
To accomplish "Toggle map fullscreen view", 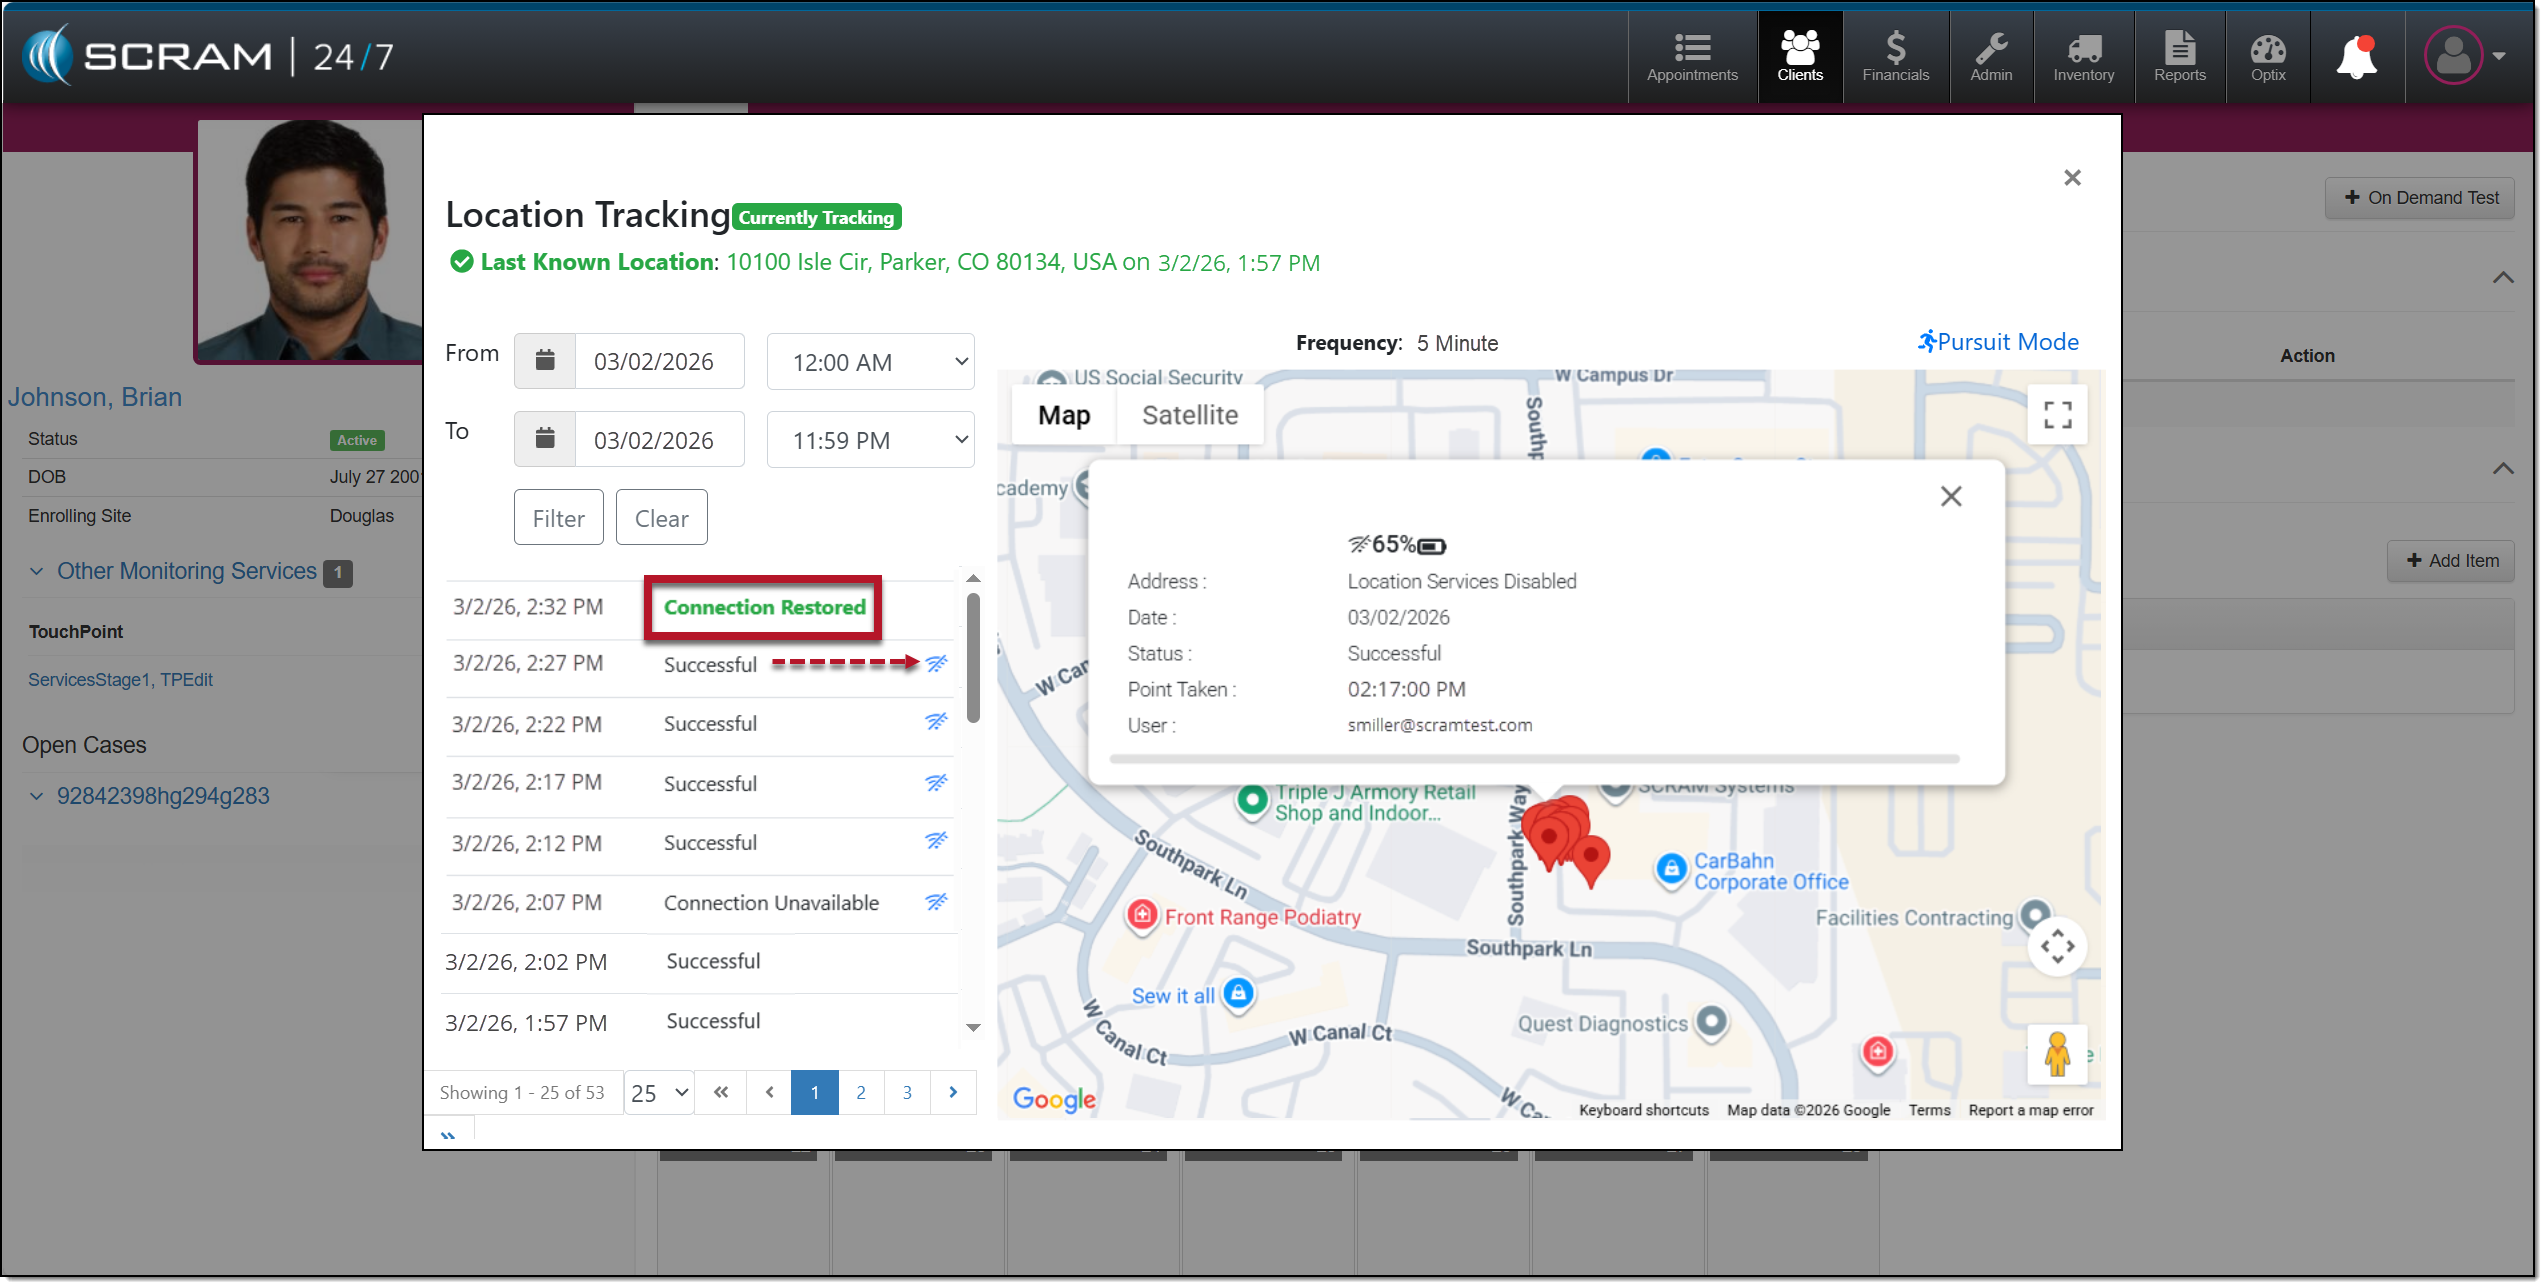I will click(2059, 415).
